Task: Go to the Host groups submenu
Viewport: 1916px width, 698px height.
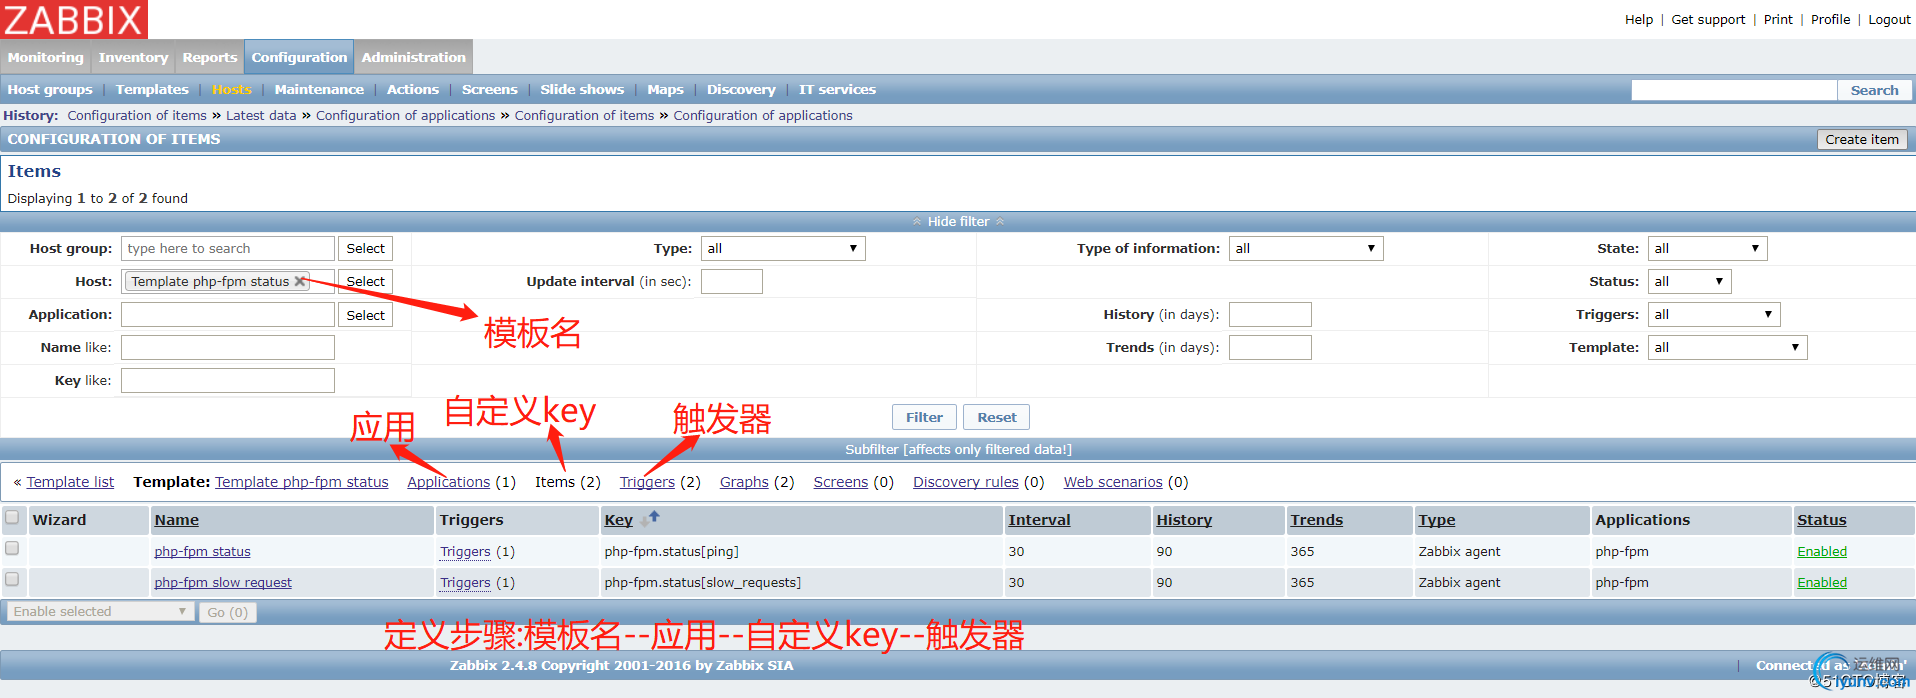Action: coord(50,89)
